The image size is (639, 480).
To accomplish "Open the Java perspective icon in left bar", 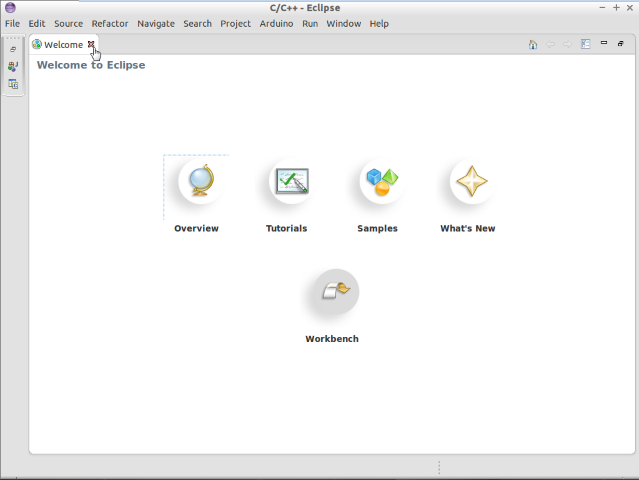I will tap(13, 66).
